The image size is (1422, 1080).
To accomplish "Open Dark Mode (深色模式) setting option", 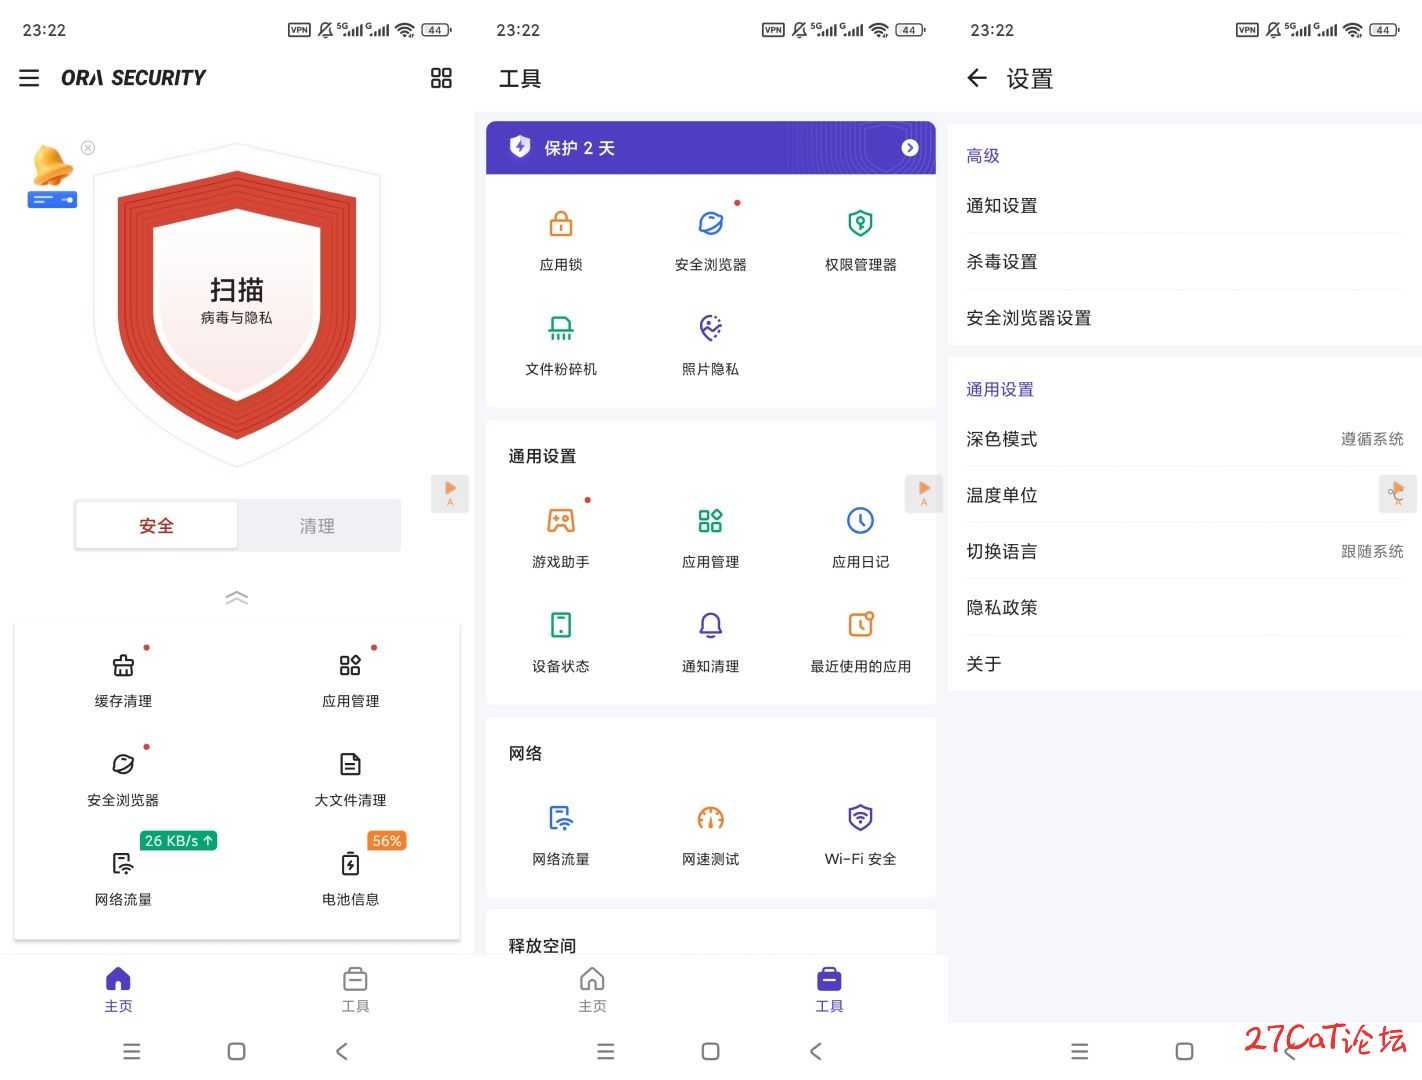I will [x=1184, y=439].
